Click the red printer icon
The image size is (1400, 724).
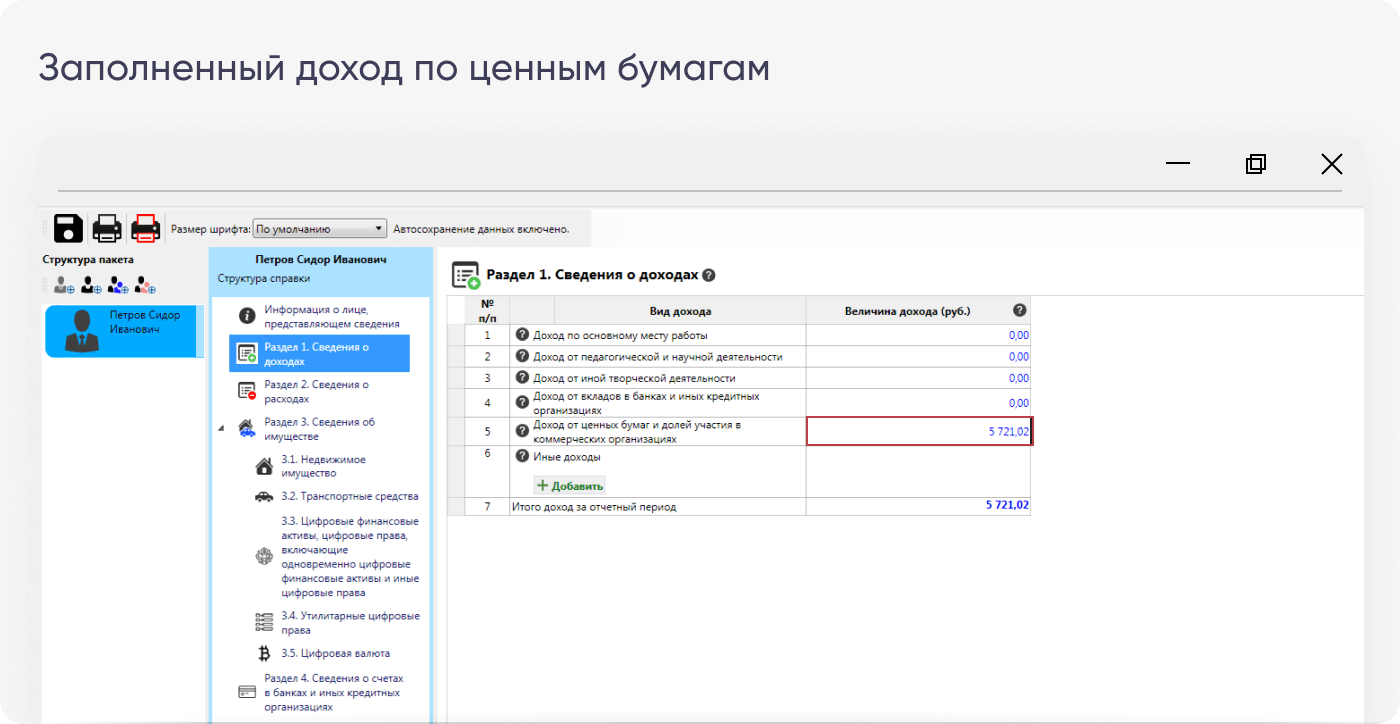click(146, 228)
